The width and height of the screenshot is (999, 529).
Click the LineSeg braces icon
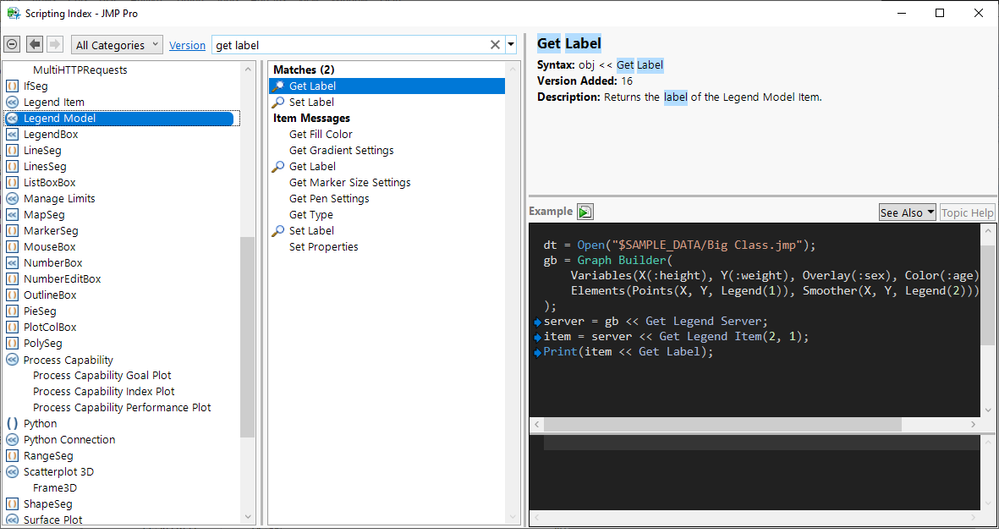click(12, 150)
